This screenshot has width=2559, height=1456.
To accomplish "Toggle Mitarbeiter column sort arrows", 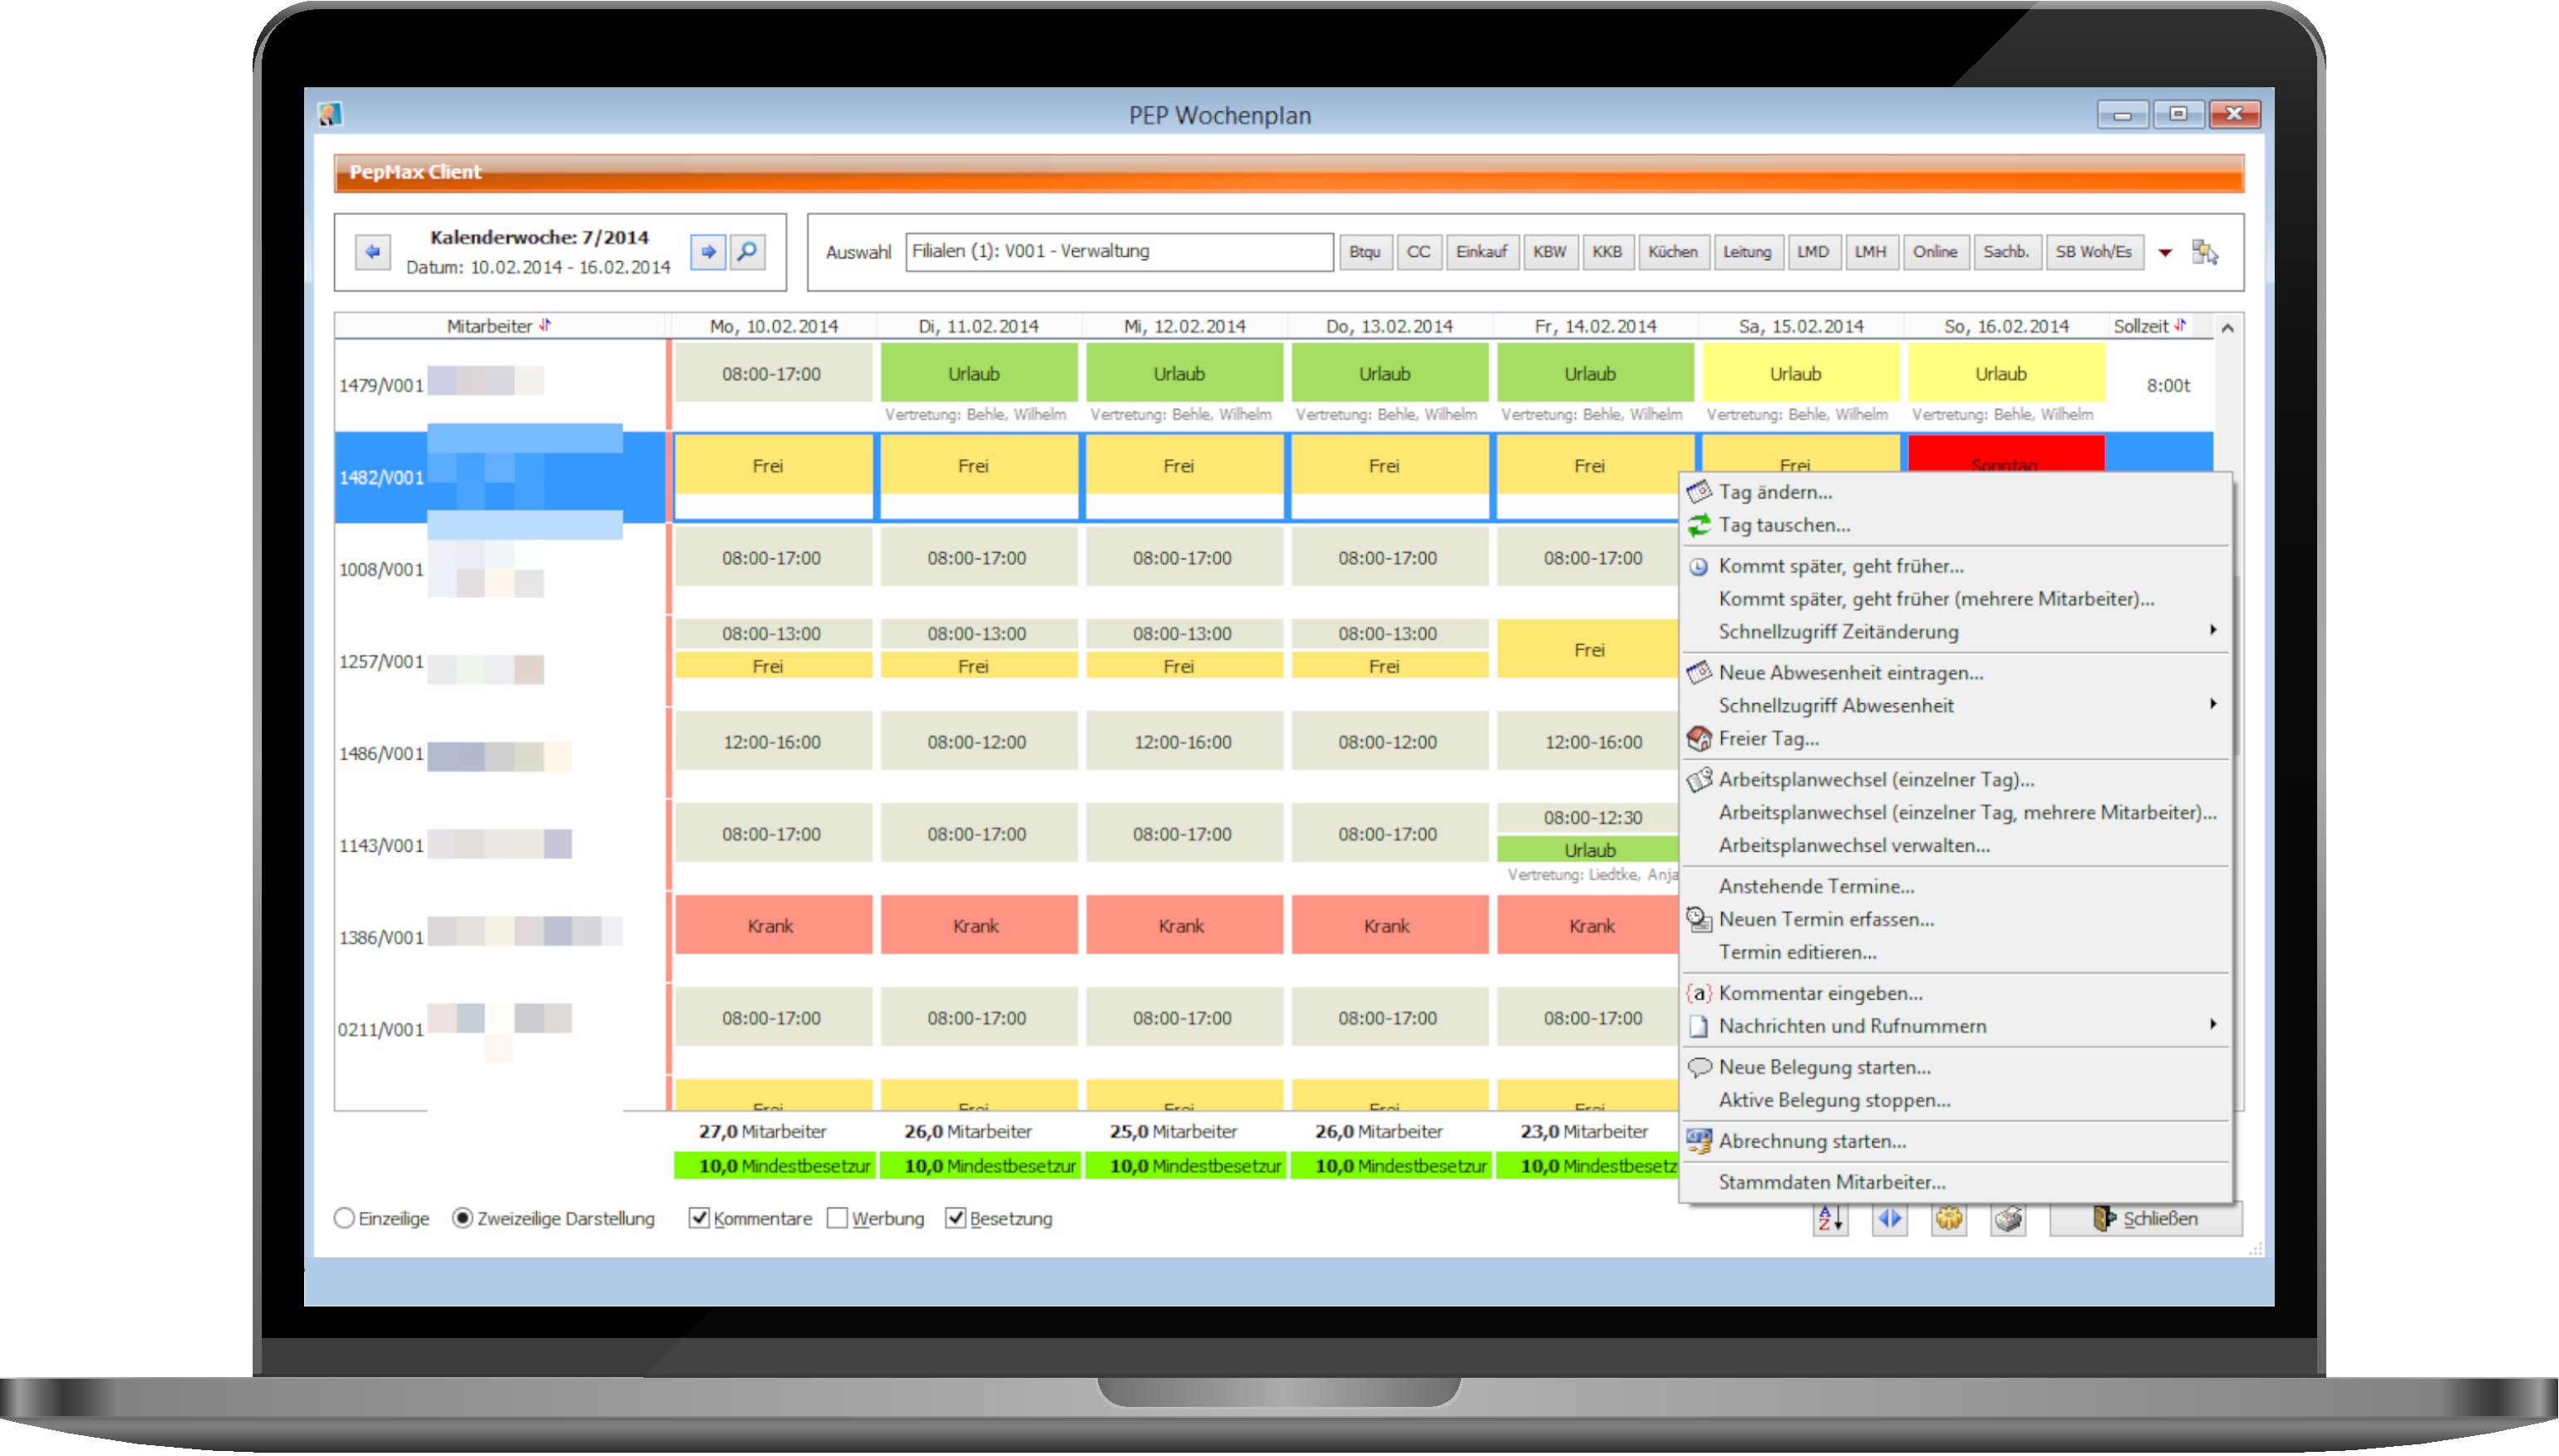I will tap(545, 325).
